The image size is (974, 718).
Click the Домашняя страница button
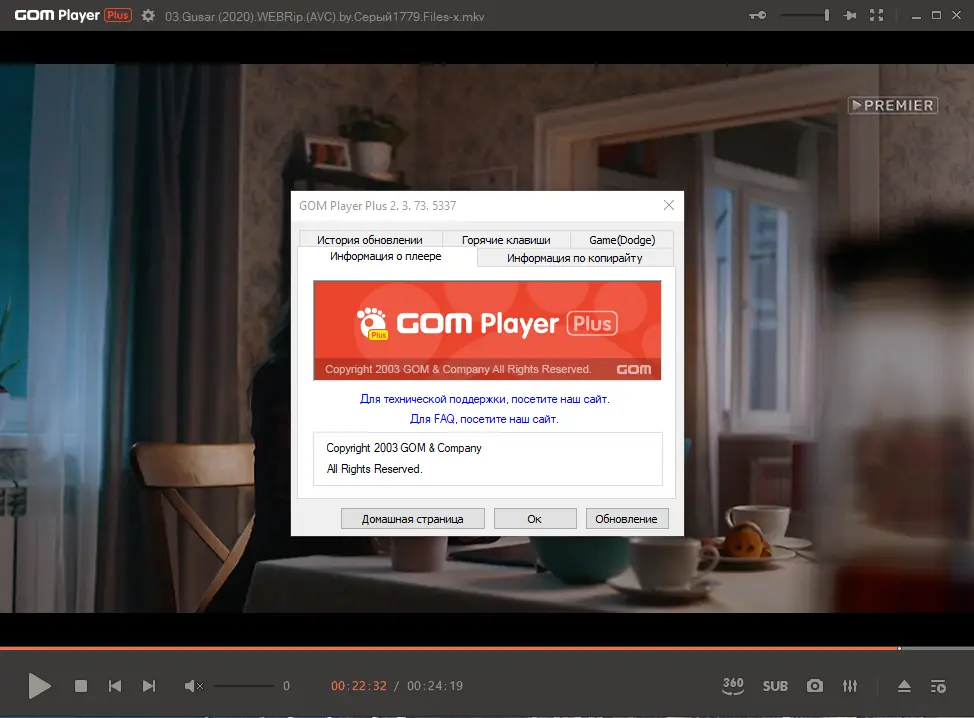coord(412,518)
